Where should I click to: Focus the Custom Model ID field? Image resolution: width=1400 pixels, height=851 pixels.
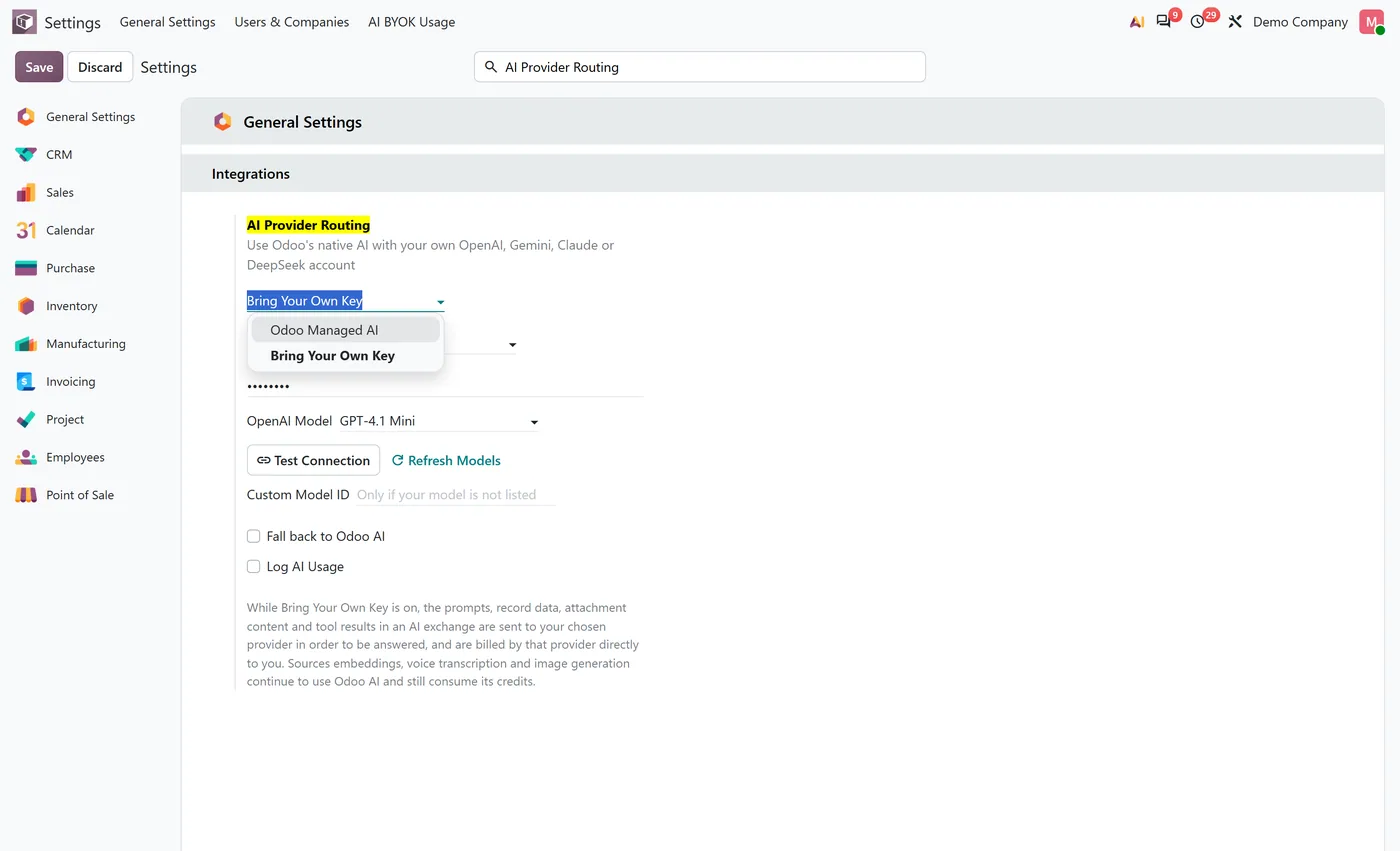[456, 495]
